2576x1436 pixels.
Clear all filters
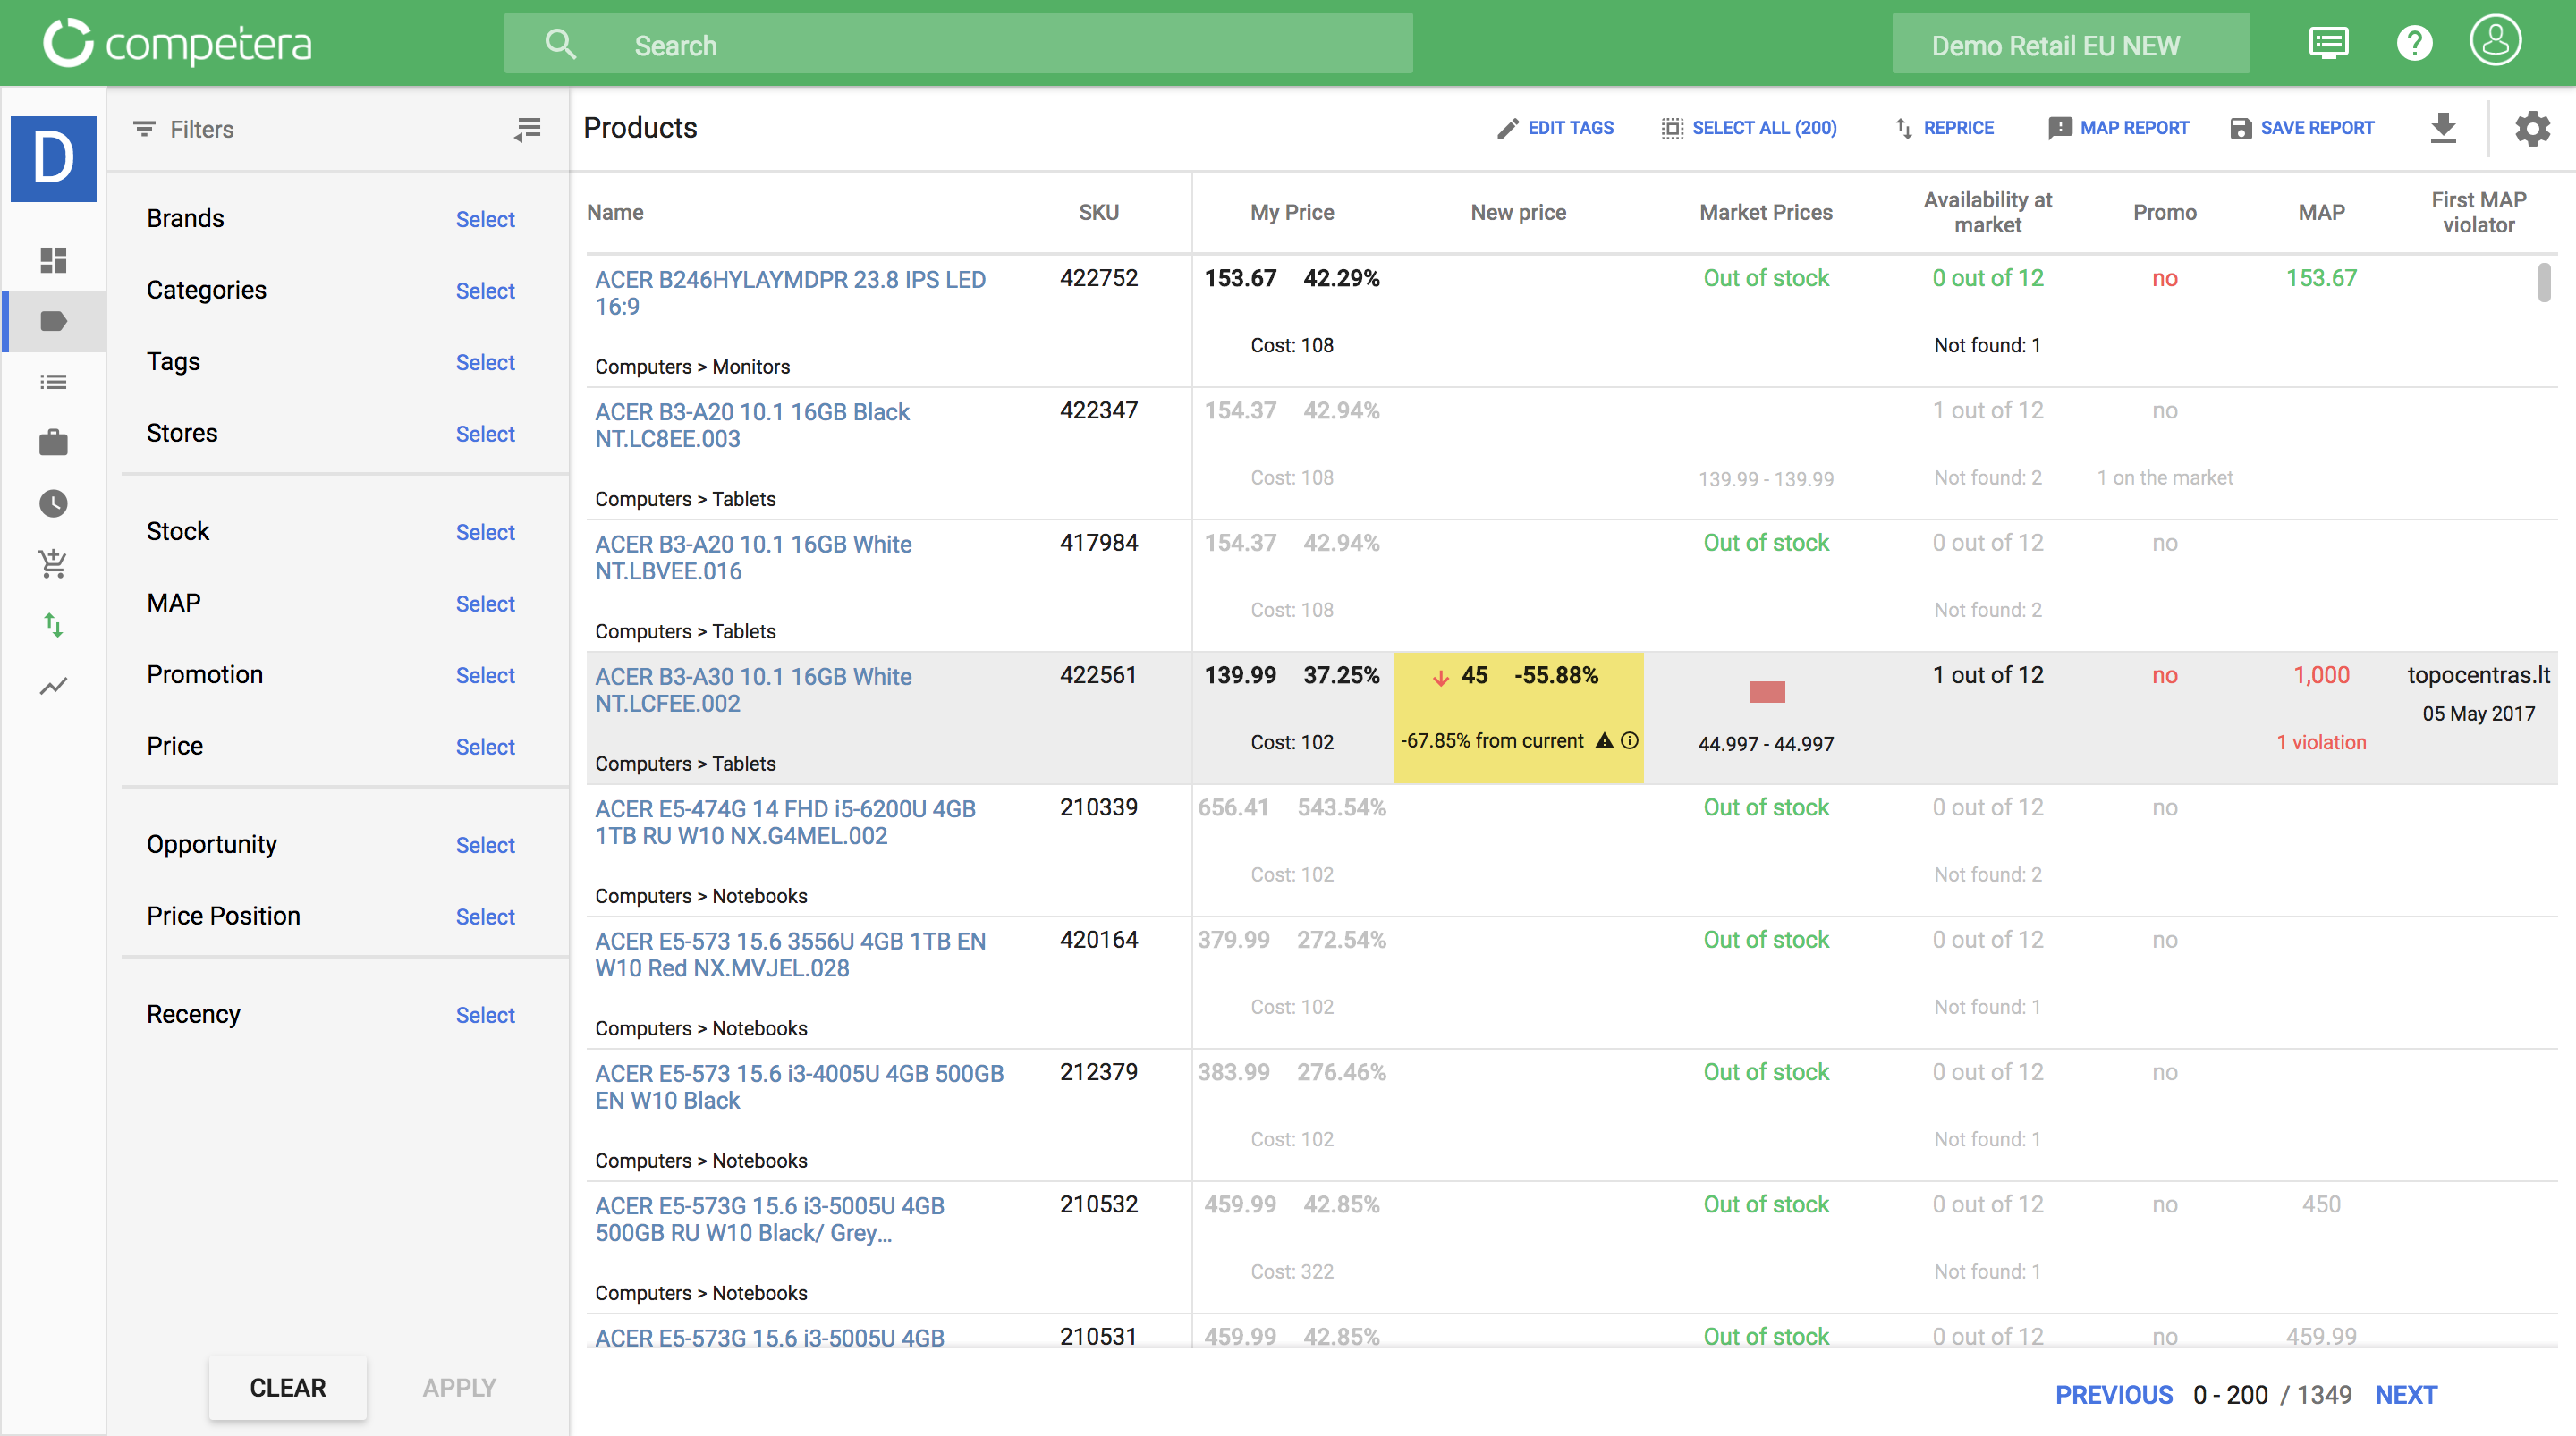tap(288, 1388)
